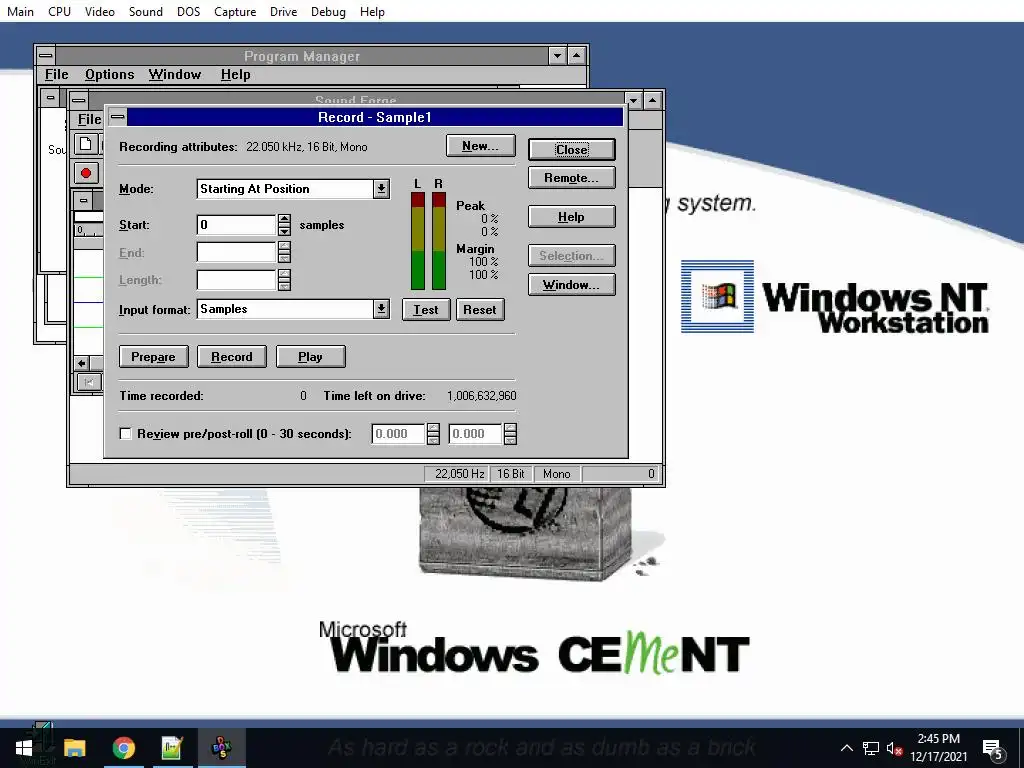Image resolution: width=1024 pixels, height=768 pixels.
Task: Open the DOSBox CPU menu
Action: (59, 12)
